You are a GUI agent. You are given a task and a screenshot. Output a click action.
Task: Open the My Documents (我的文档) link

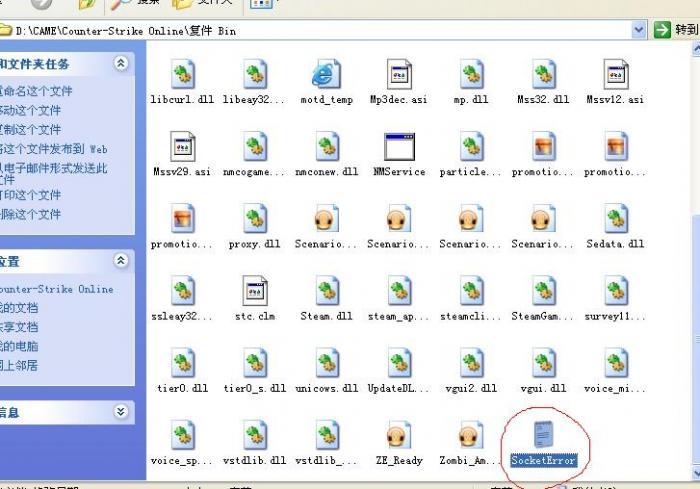[x=19, y=308]
